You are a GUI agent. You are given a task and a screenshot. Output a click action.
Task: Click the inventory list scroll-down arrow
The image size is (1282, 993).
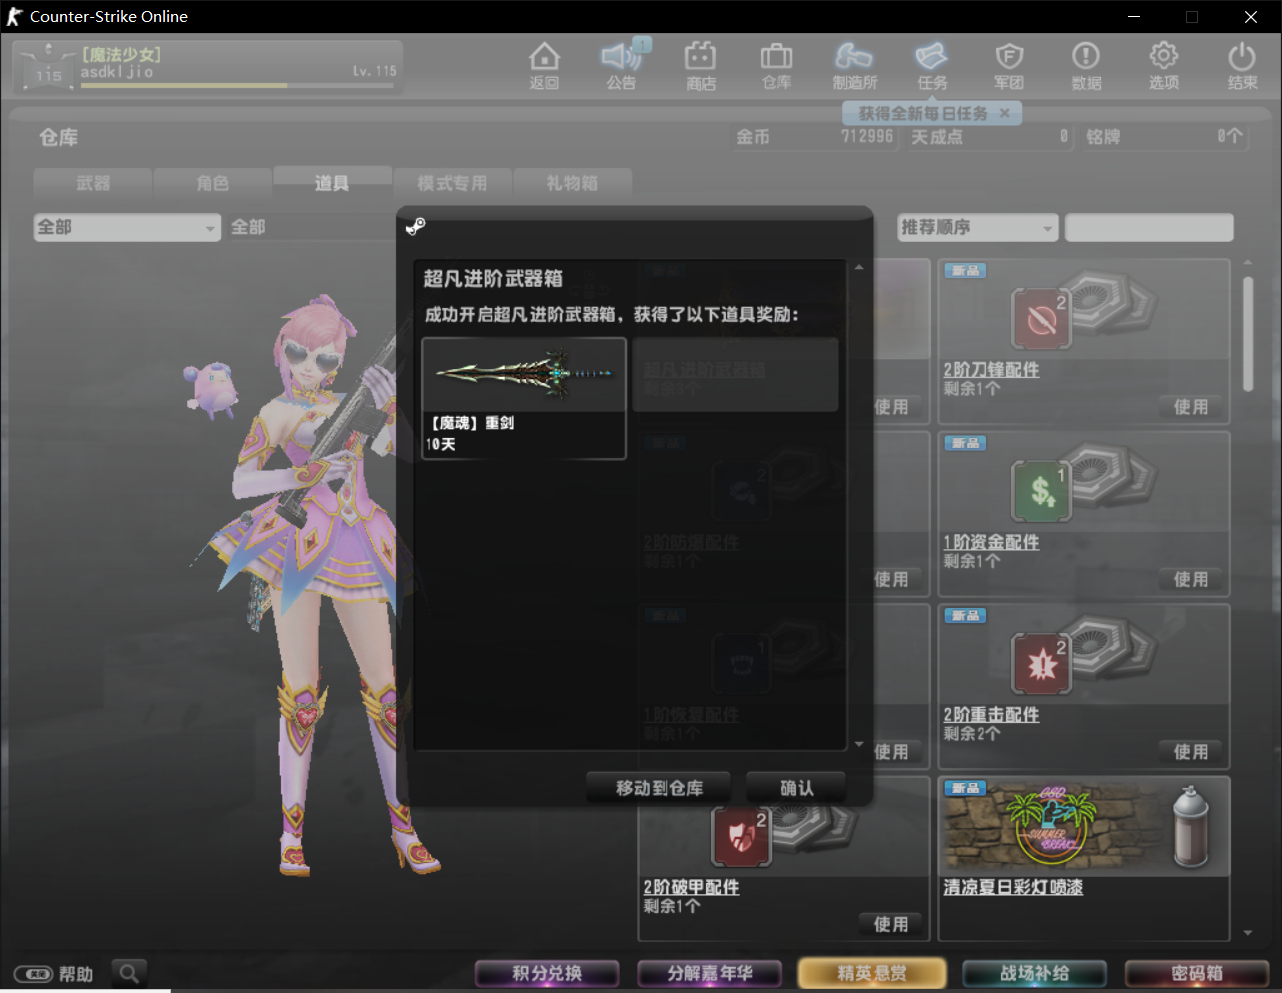coord(1248,933)
